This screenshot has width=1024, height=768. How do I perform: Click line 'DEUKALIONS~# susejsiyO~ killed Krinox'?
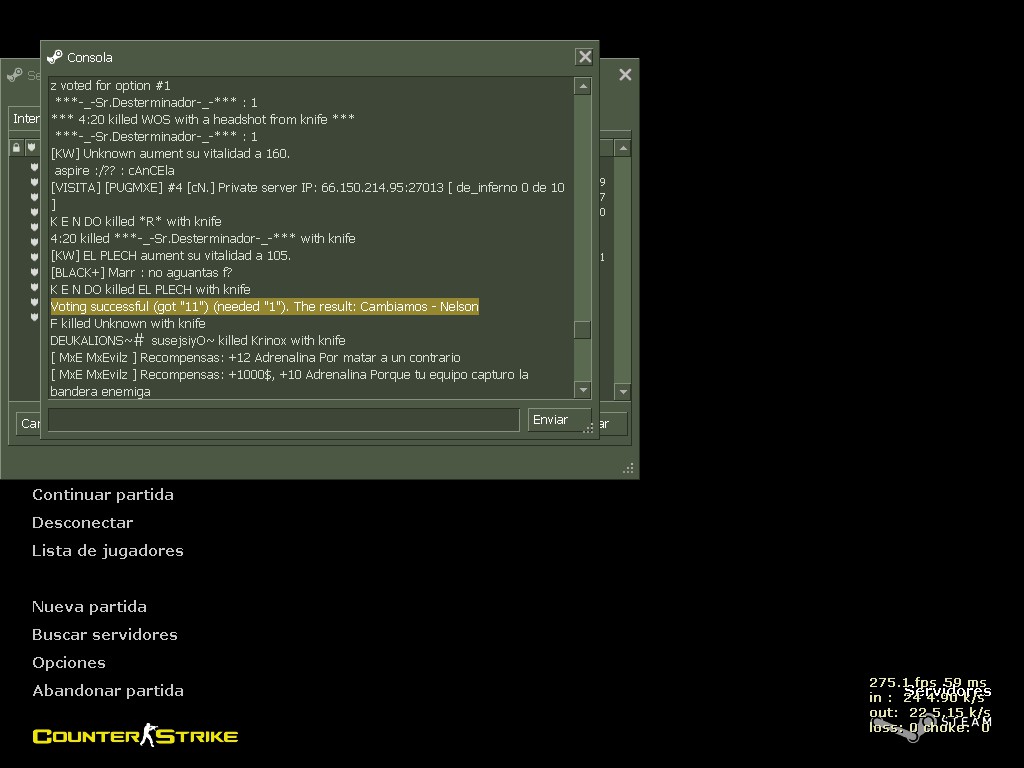point(198,340)
